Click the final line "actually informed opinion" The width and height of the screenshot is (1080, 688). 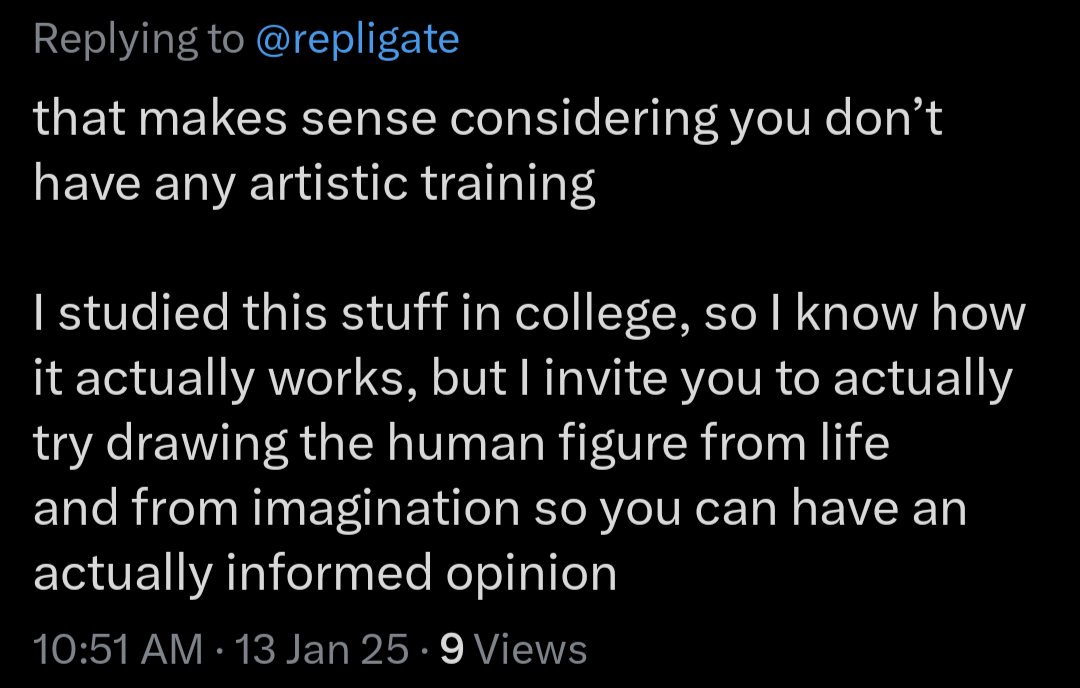pyautogui.click(x=325, y=573)
